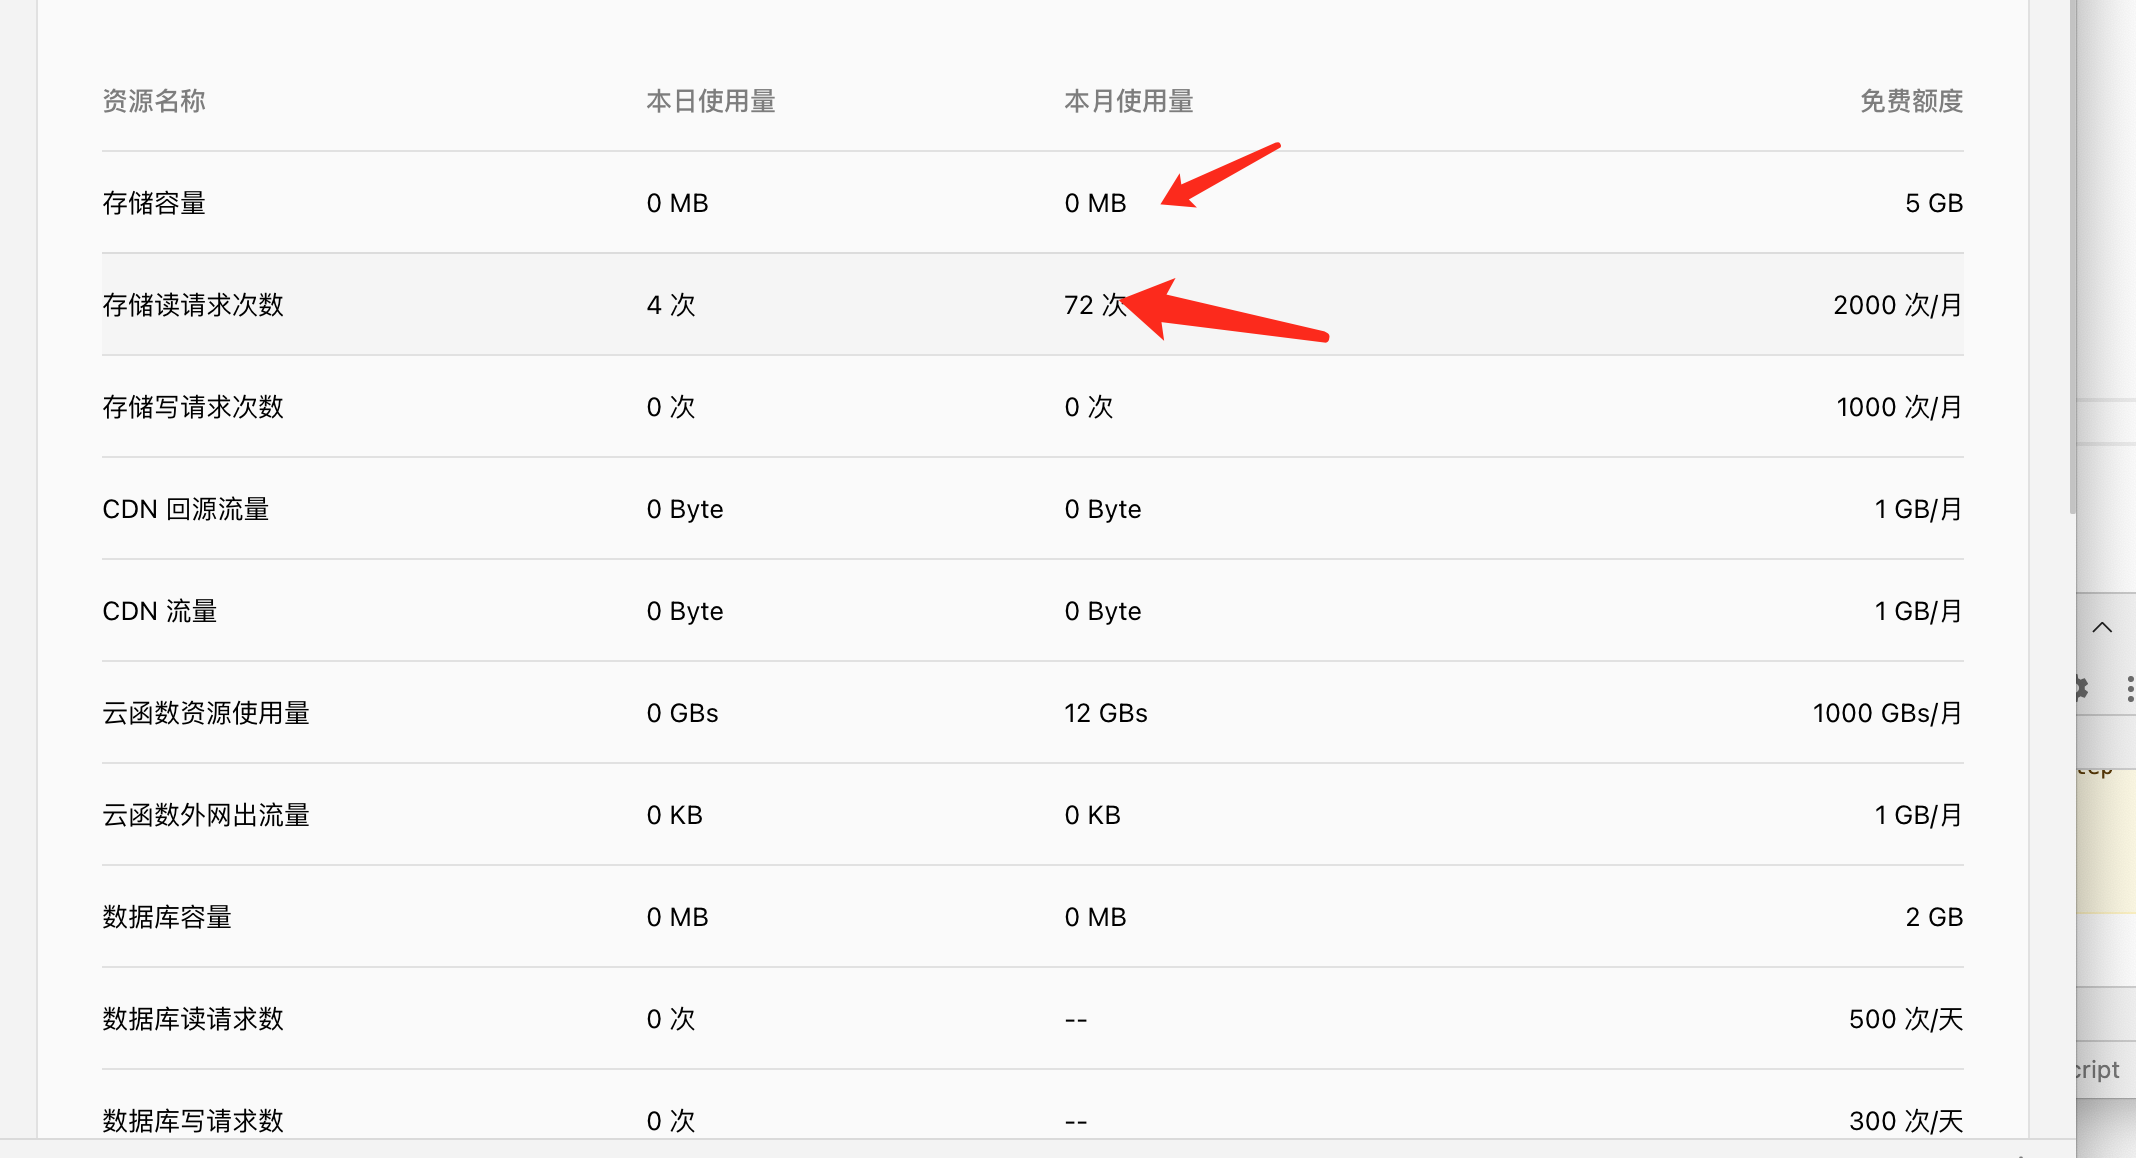This screenshot has height=1158, width=2136.
Task: Open the gear settings icon at right edge
Action: click(x=2082, y=688)
